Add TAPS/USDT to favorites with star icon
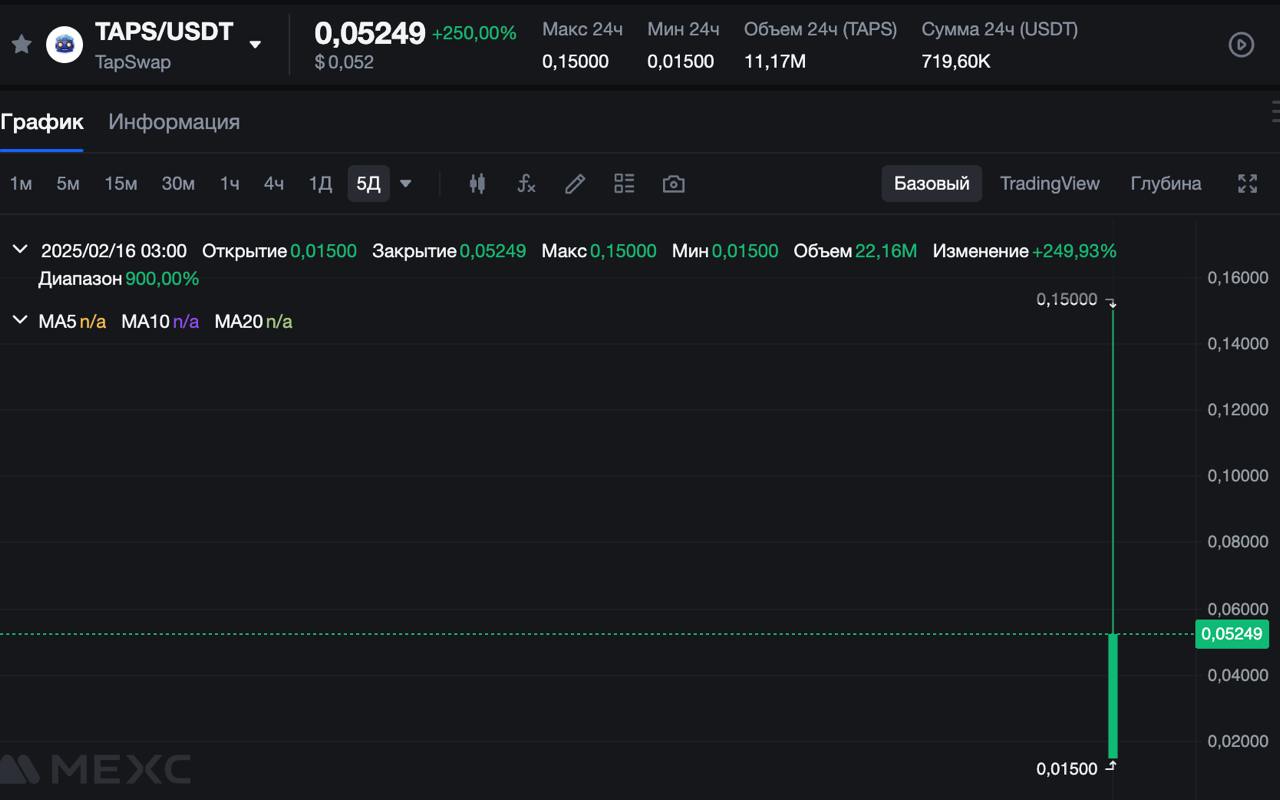This screenshot has height=800, width=1280. 21,45
